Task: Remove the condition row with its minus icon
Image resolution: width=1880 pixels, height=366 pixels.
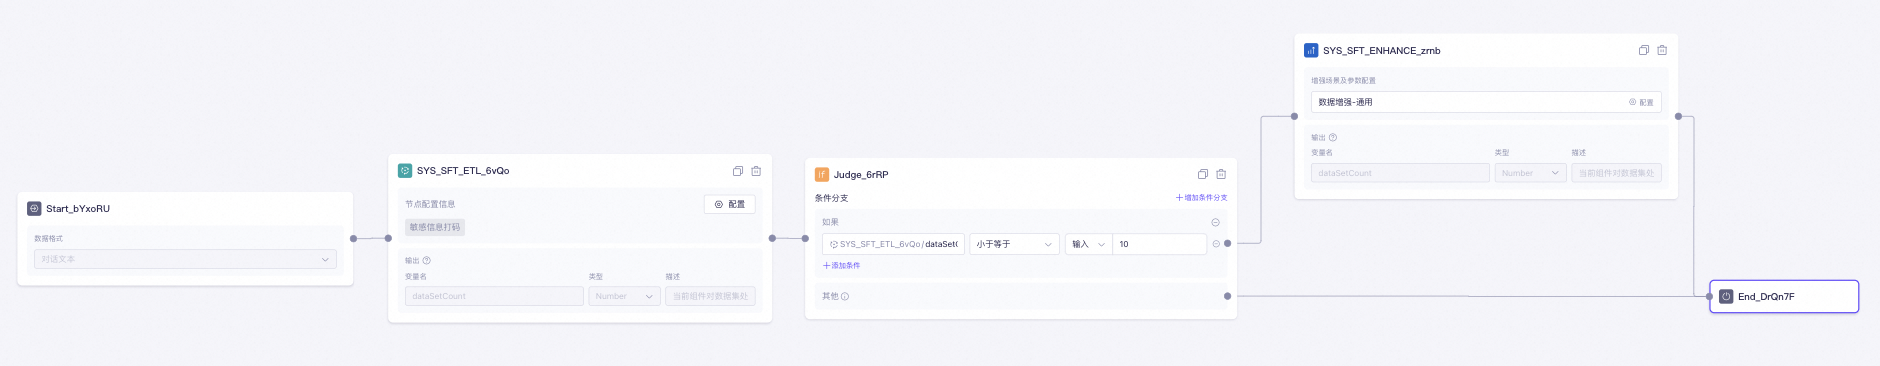Action: coord(1216,244)
